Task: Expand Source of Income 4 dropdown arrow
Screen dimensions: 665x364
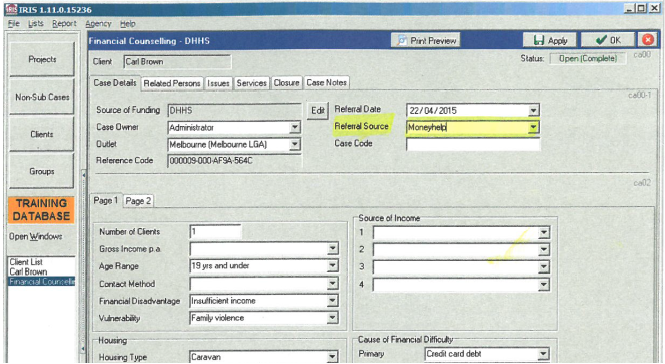Action: coord(544,285)
